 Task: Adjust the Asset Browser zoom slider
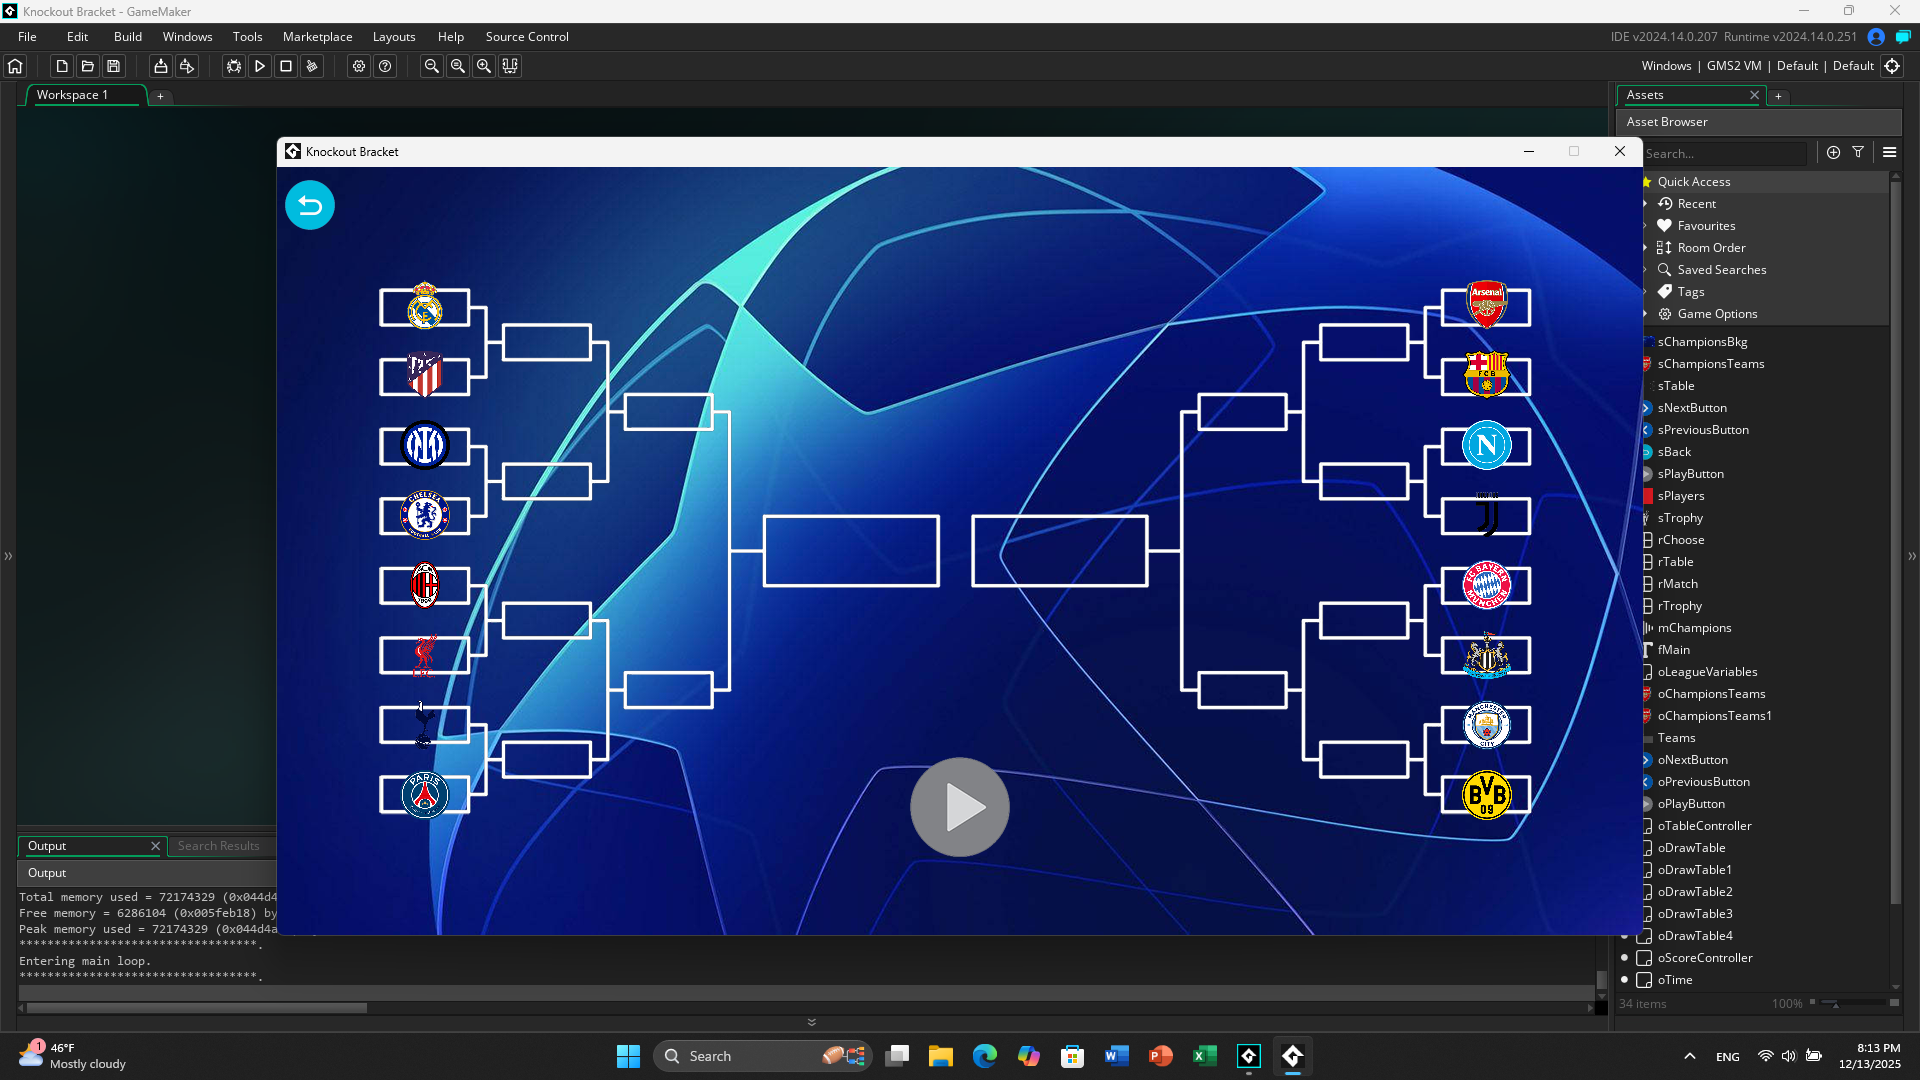coord(1833,1003)
